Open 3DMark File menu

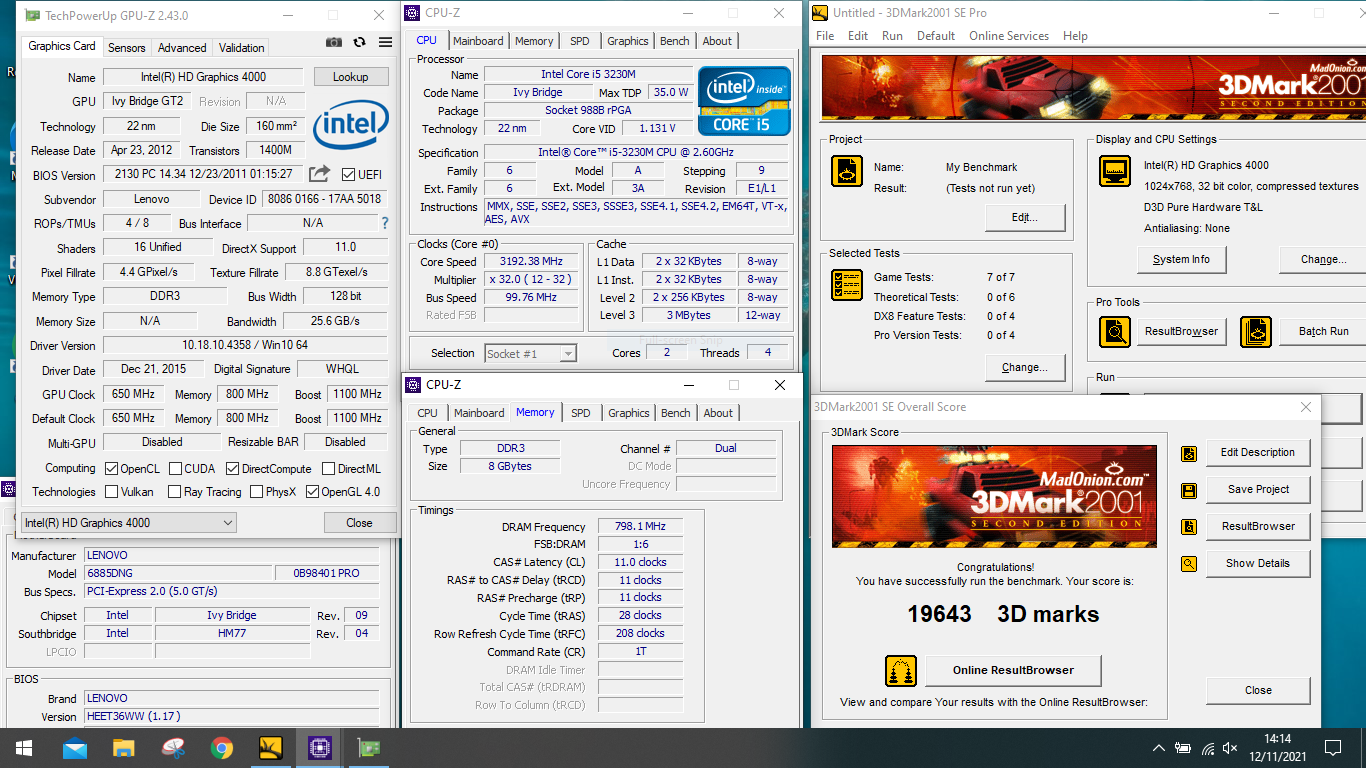coord(825,35)
